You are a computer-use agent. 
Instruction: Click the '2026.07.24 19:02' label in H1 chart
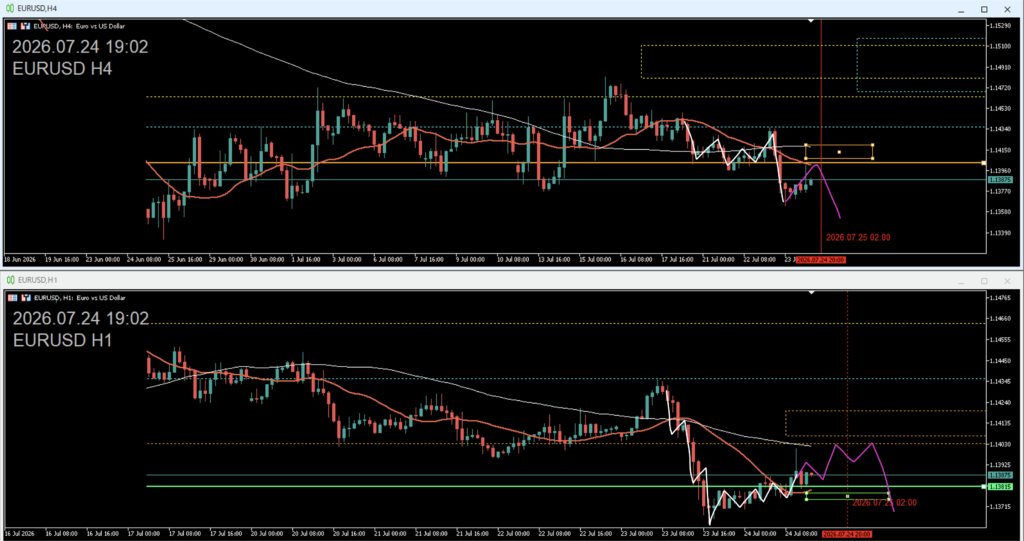pyautogui.click(x=80, y=319)
